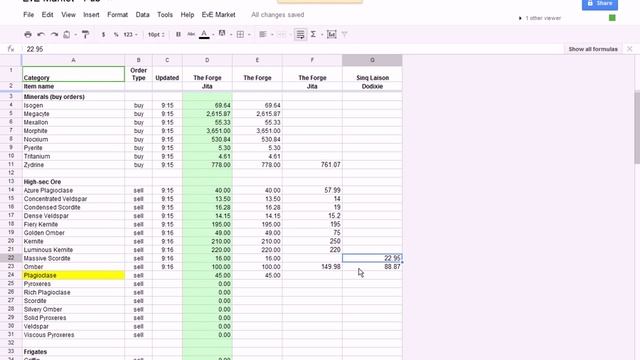Select the 88.87 cell
Image resolution: width=640 pixels, height=360 pixels.
coord(372,267)
